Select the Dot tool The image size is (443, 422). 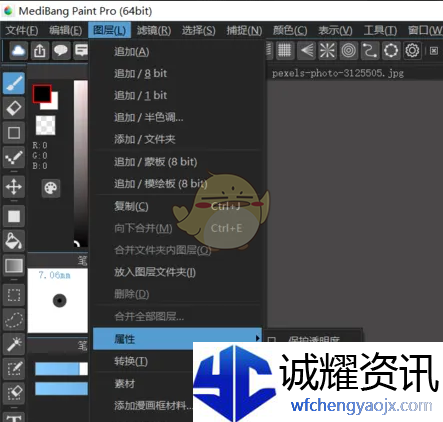point(14,157)
